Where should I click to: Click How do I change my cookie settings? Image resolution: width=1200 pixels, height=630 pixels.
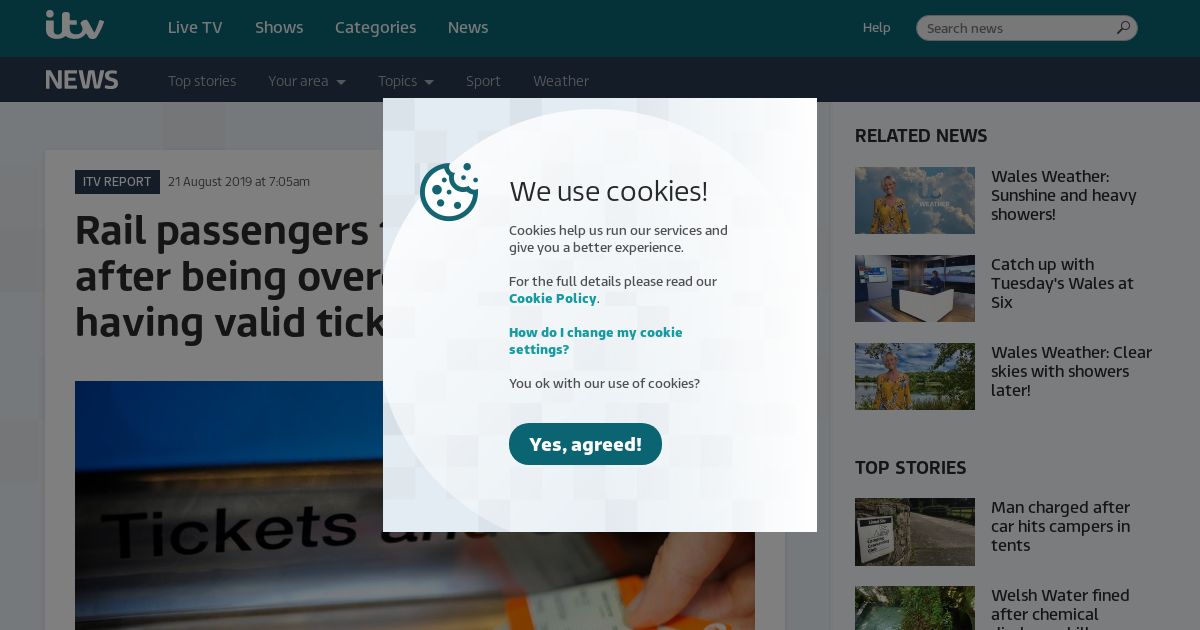596,341
